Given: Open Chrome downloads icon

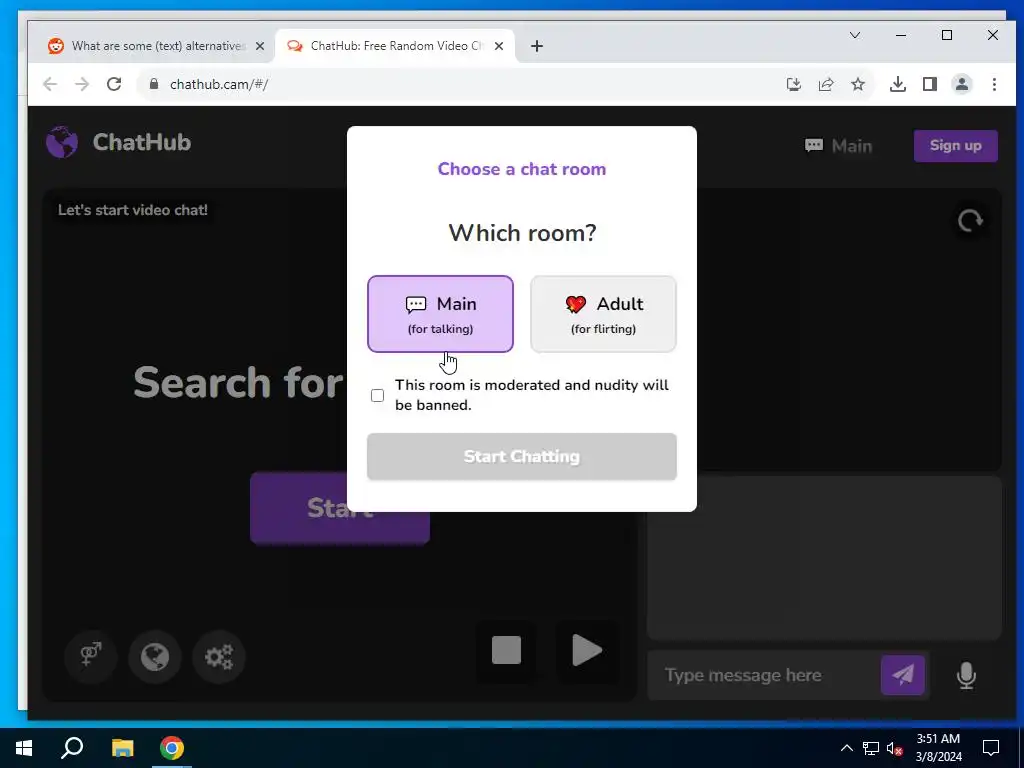Looking at the screenshot, I should [898, 84].
